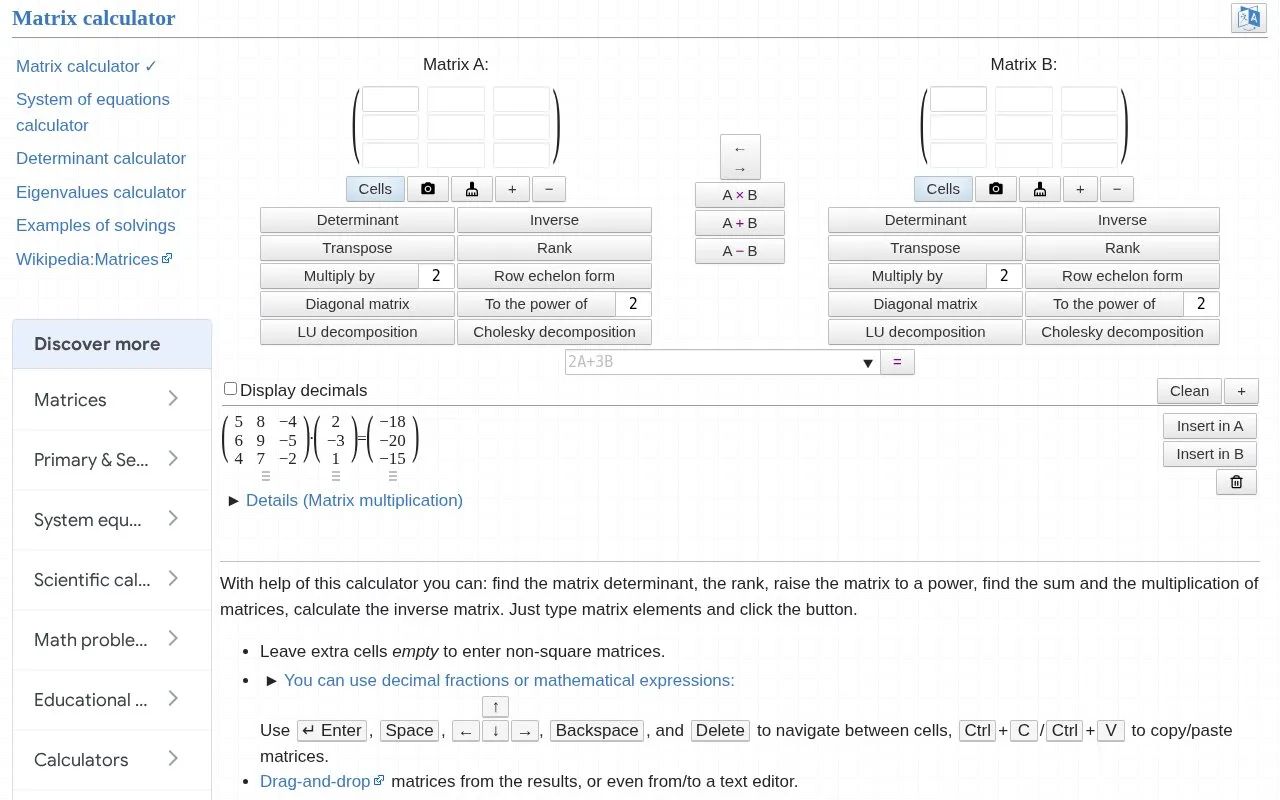Open the language translate icon
This screenshot has width=1280, height=800.
click(x=1248, y=18)
